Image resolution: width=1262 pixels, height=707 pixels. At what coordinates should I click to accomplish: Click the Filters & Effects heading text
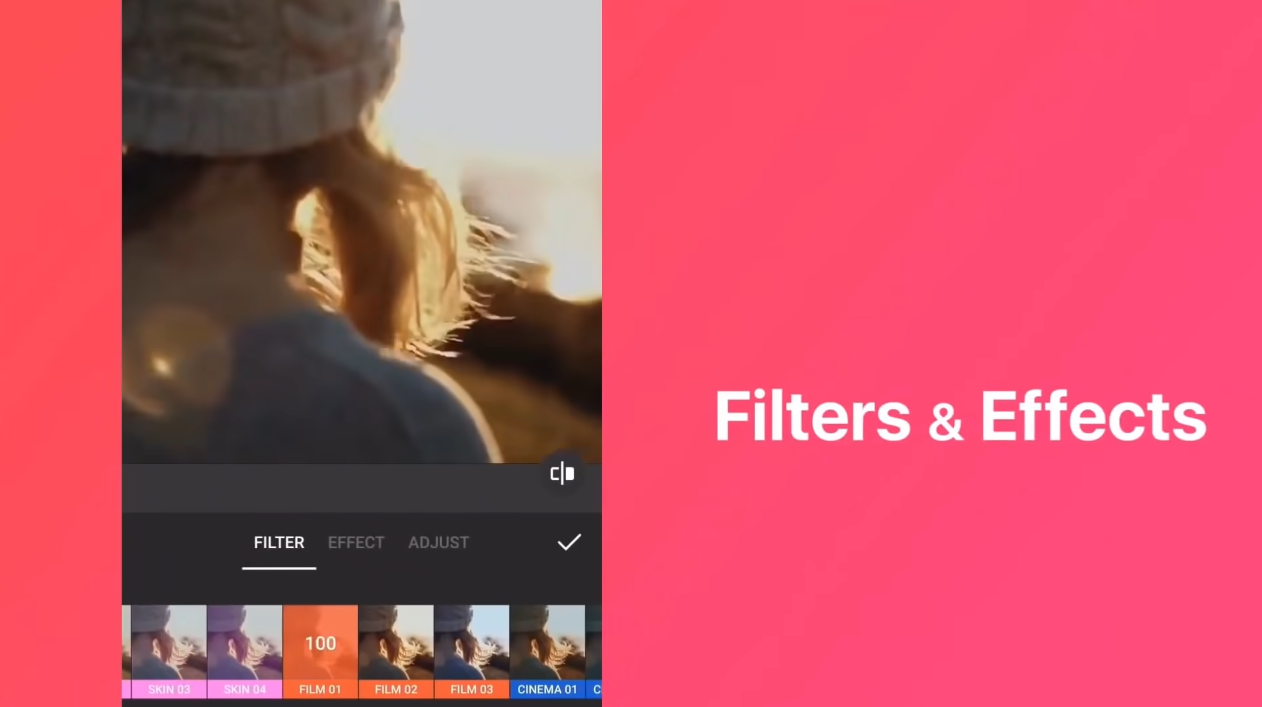[x=959, y=416]
